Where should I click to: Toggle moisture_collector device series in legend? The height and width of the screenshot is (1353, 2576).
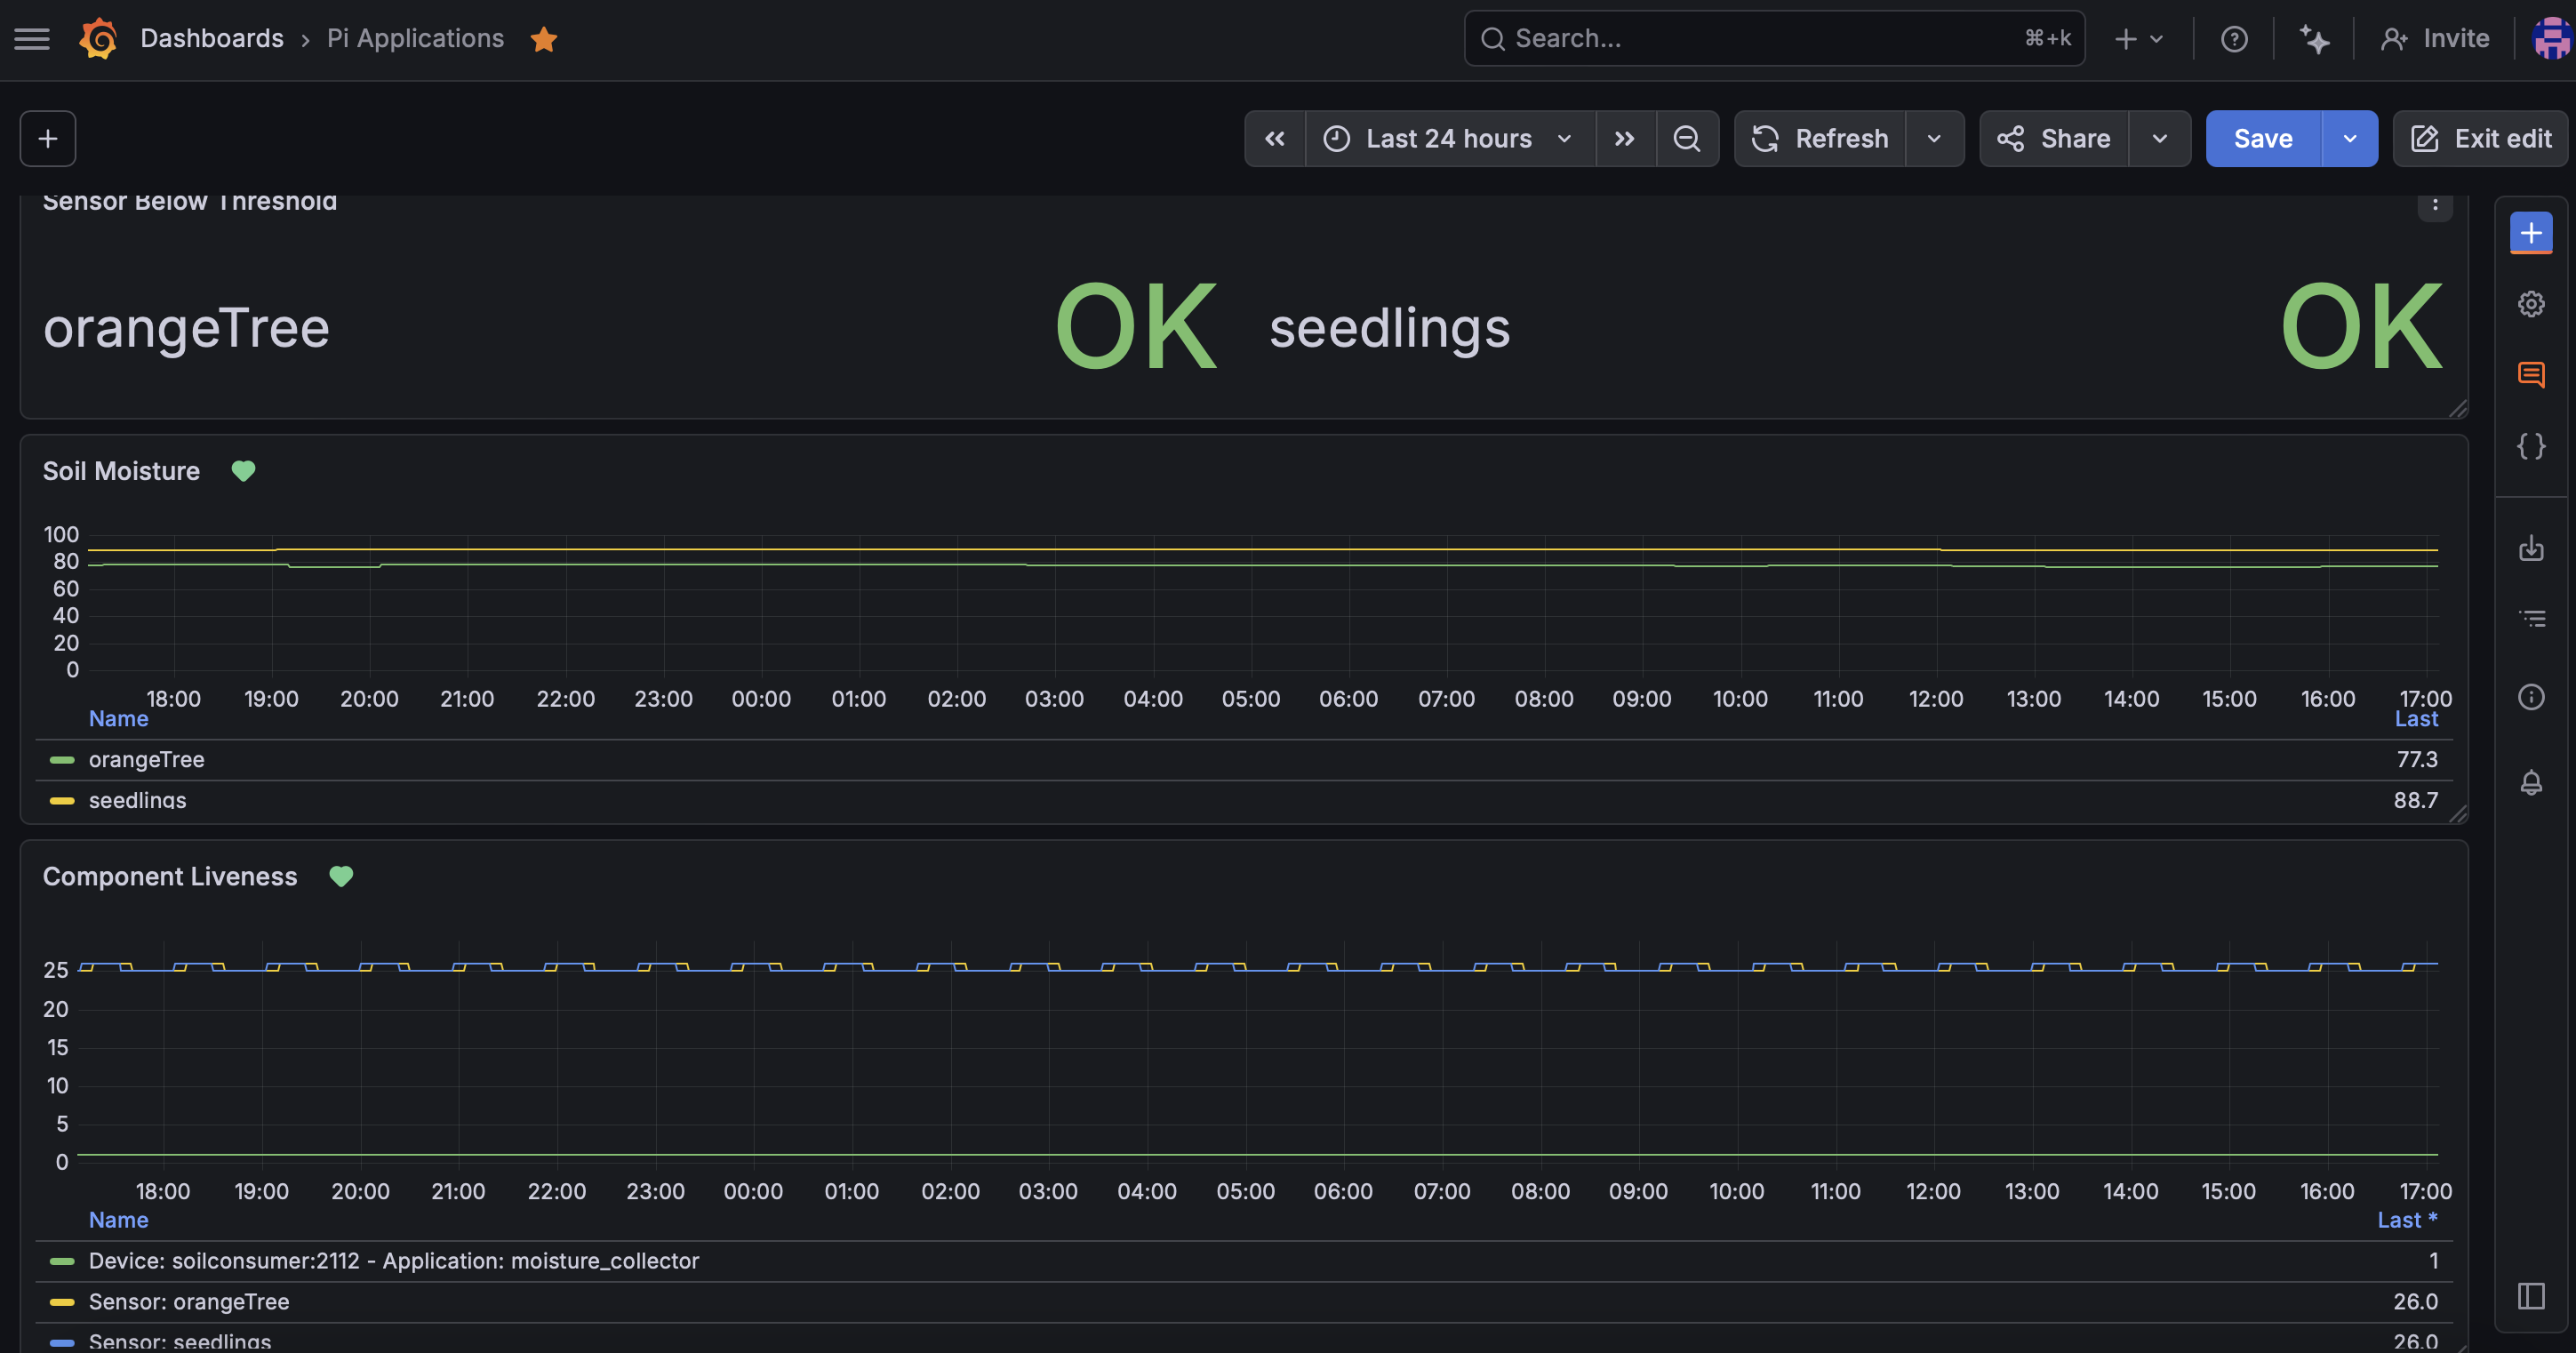[x=394, y=1261]
